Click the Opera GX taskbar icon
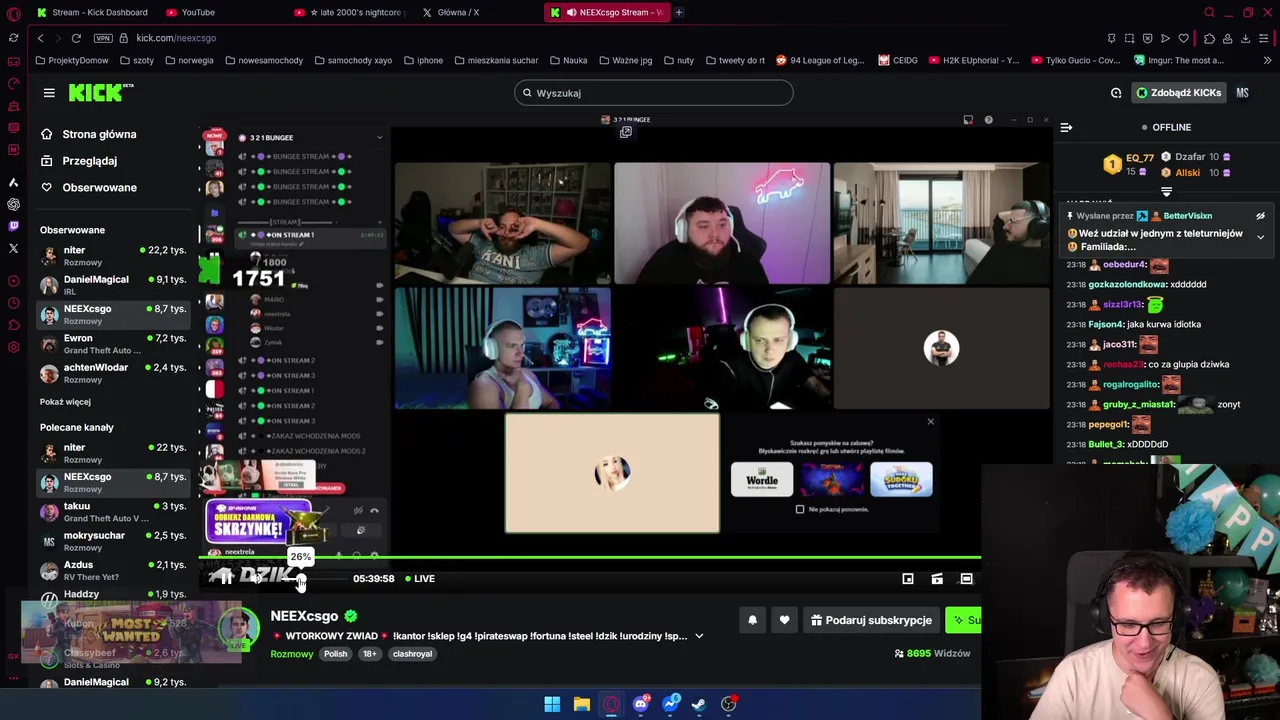1280x720 pixels. tap(611, 704)
